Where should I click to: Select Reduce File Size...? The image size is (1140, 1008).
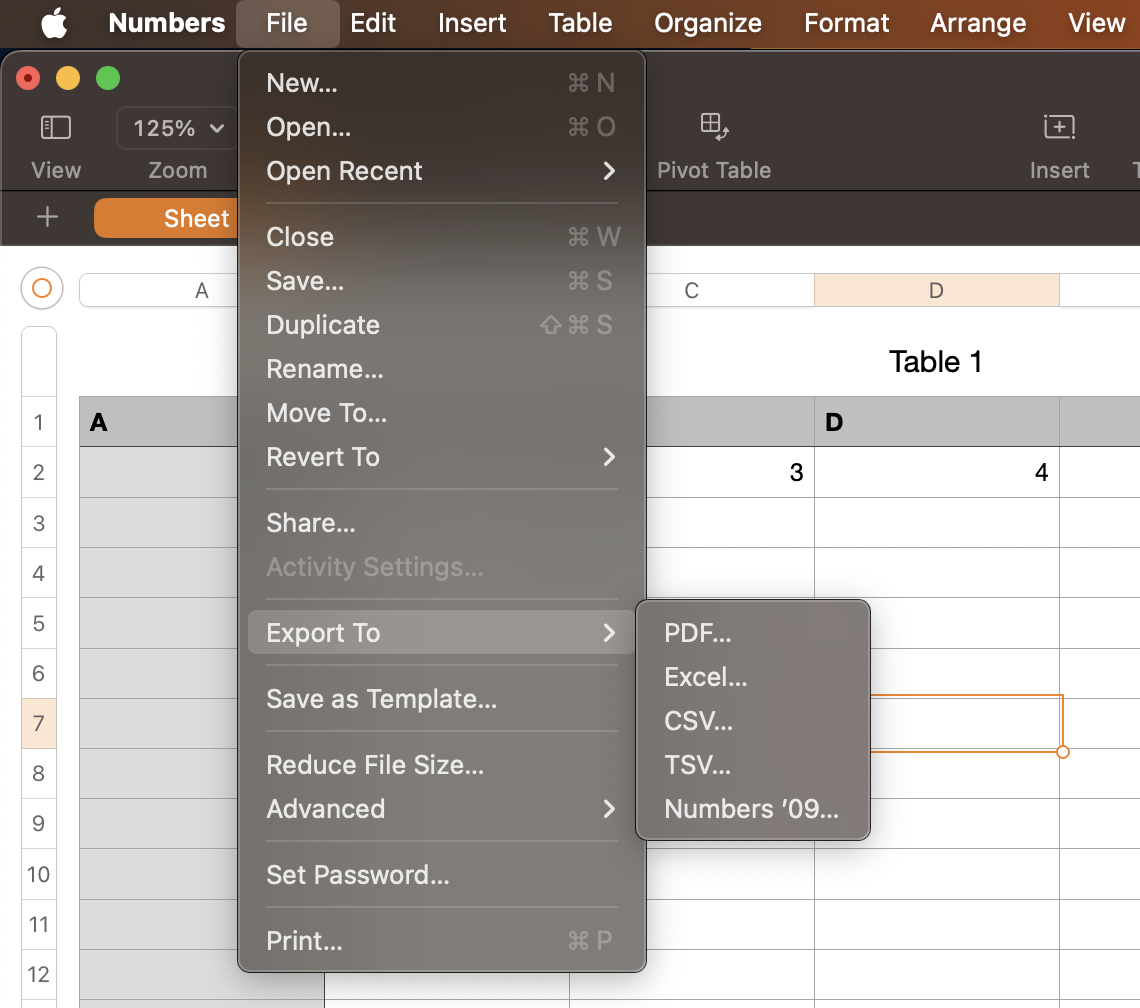(442, 765)
